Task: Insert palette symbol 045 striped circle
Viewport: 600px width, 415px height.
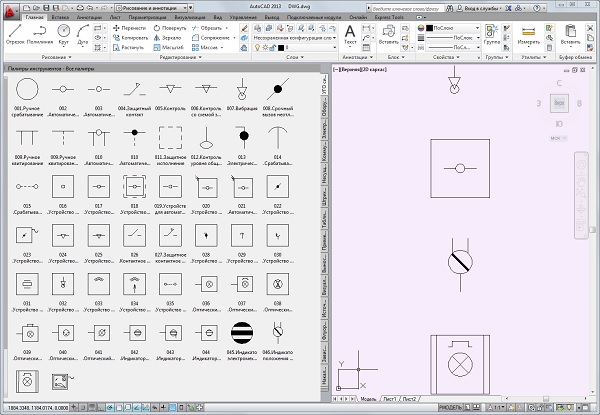Action: pyautogui.click(x=241, y=332)
